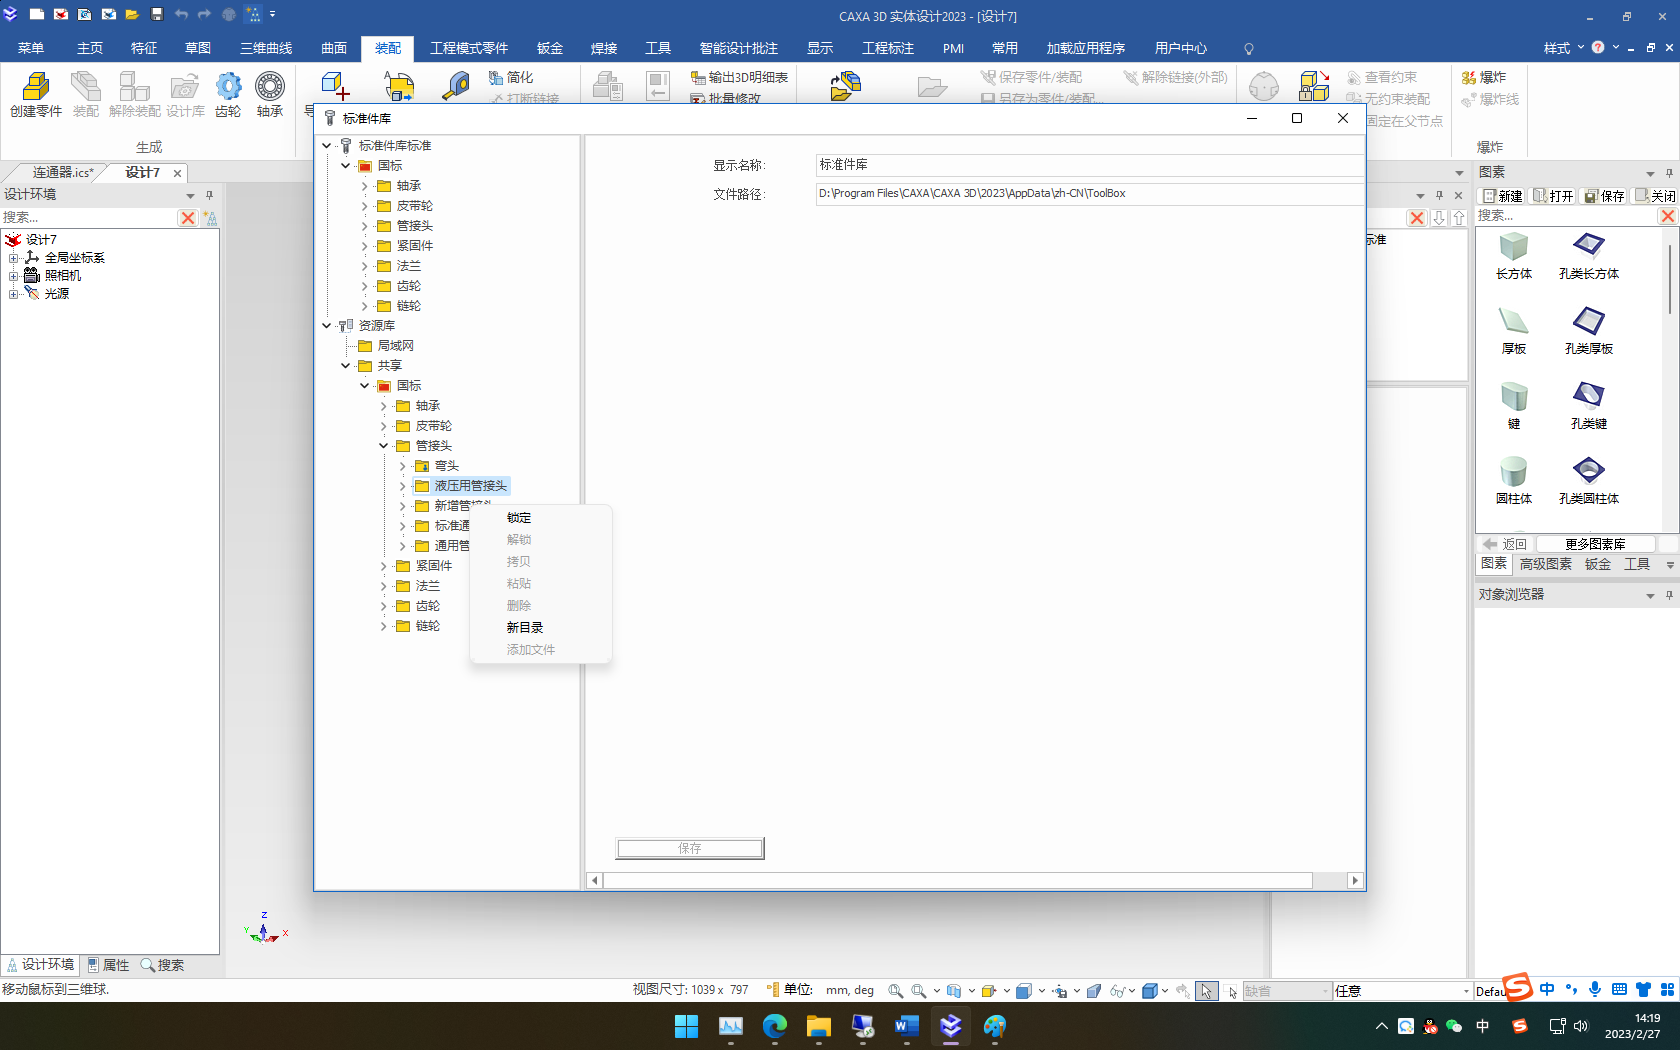Image resolution: width=1680 pixels, height=1050 pixels.
Task: Open Microsoft Edge from the taskbar
Action: 775,1026
